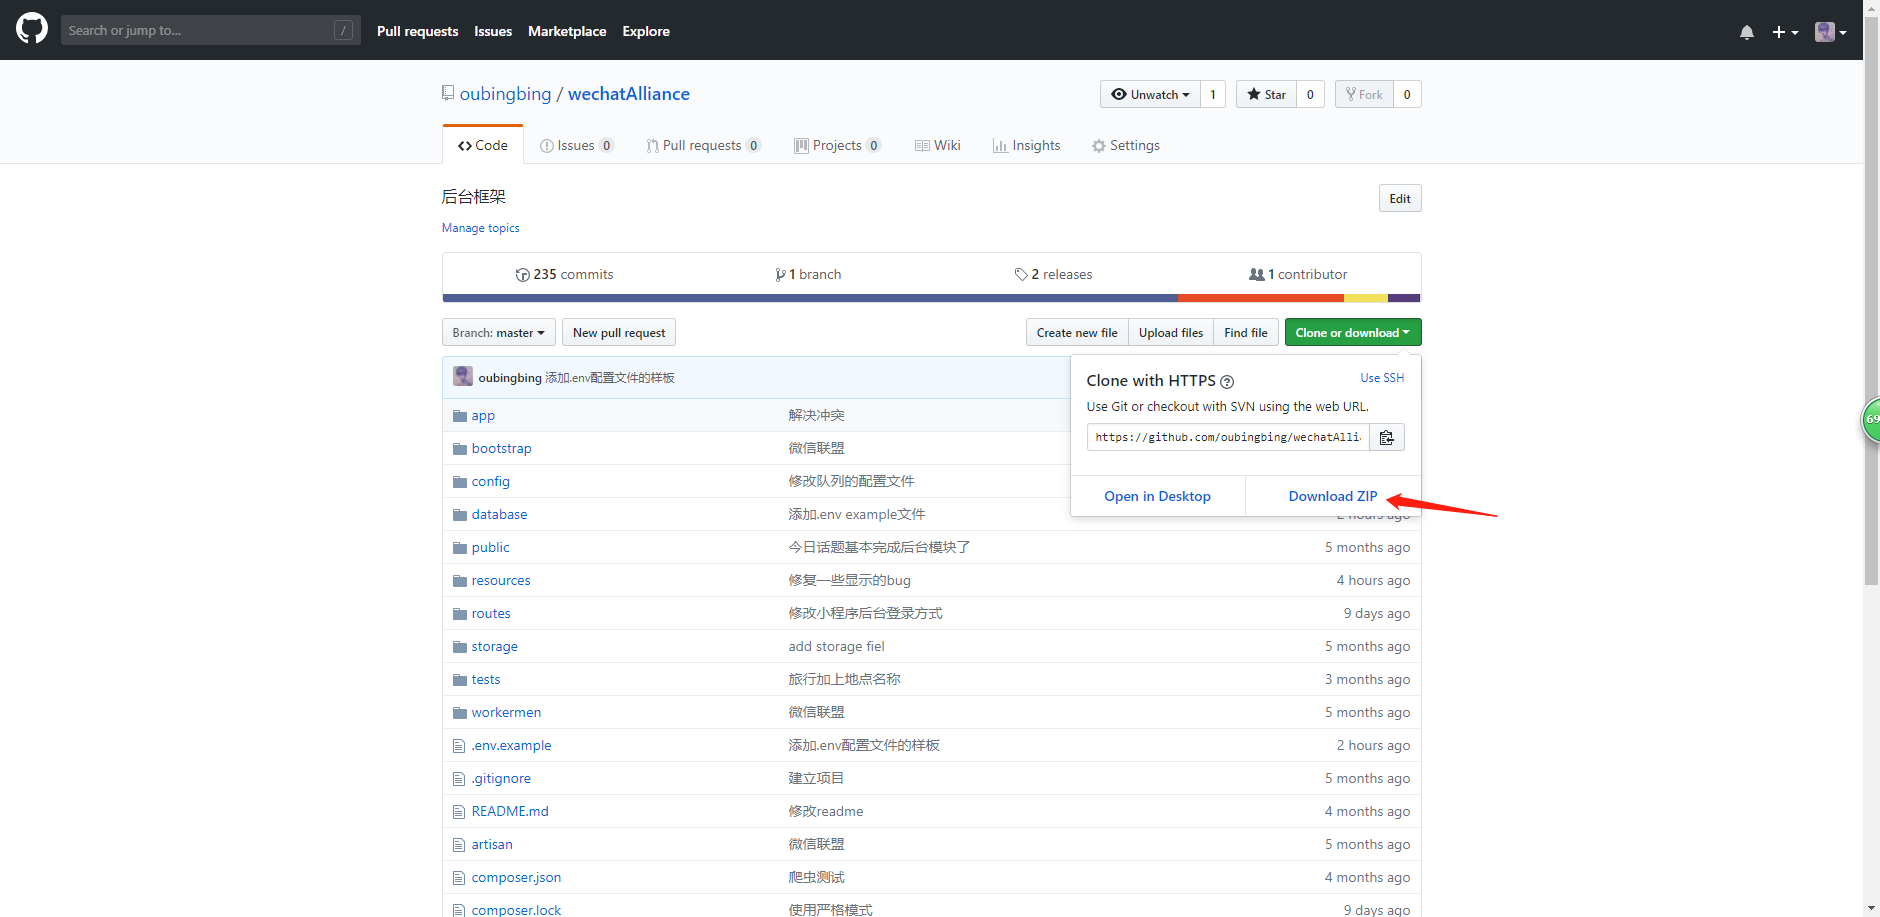Click the routes folder icon
The image size is (1880, 917).
[x=460, y=613]
